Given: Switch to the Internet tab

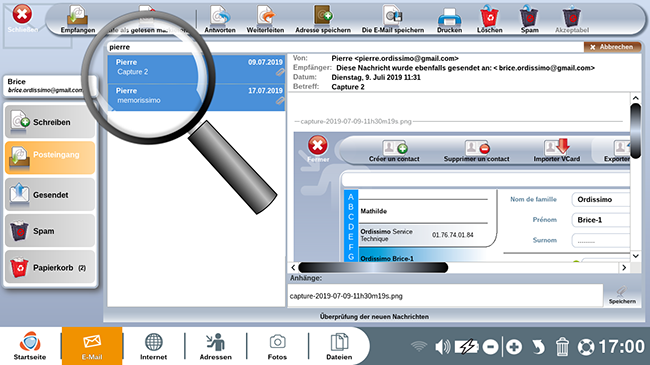Looking at the screenshot, I should pyautogui.click(x=153, y=346).
